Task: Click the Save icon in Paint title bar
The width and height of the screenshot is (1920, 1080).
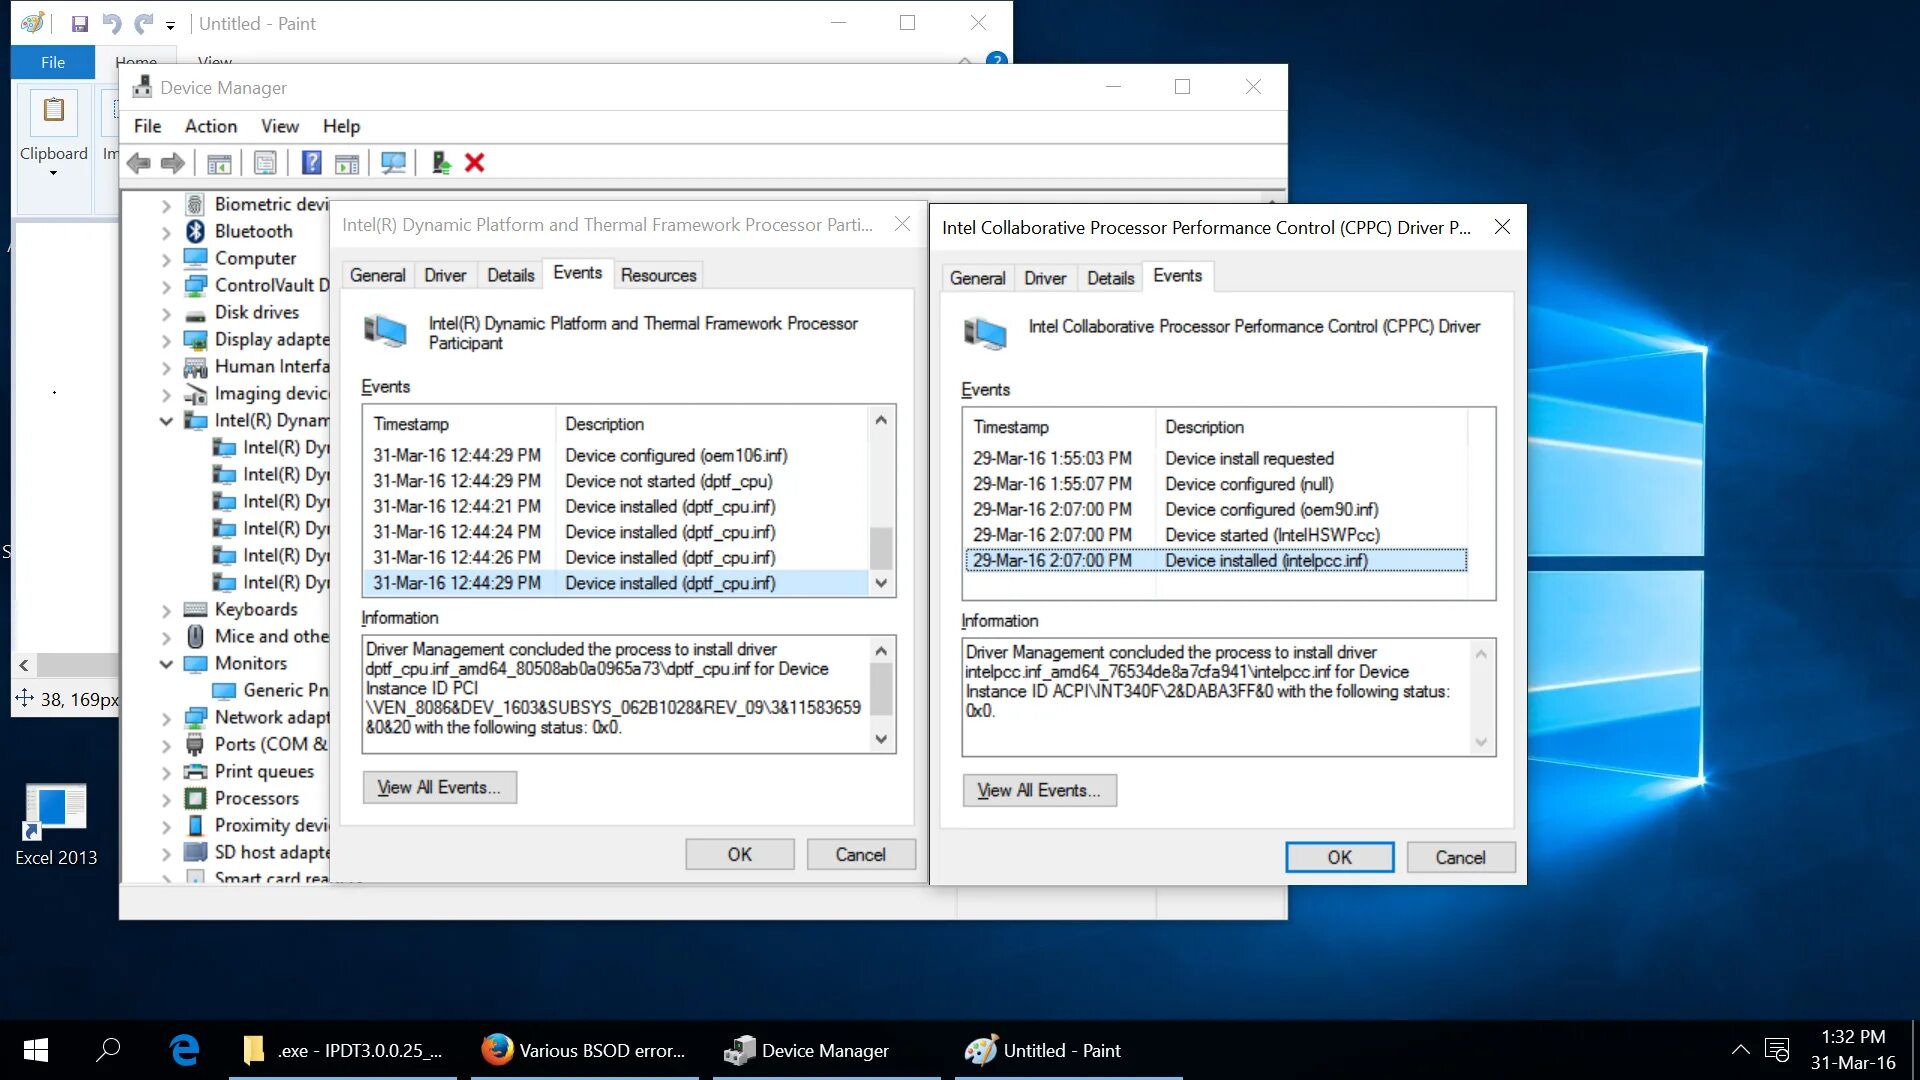Action: tap(80, 23)
